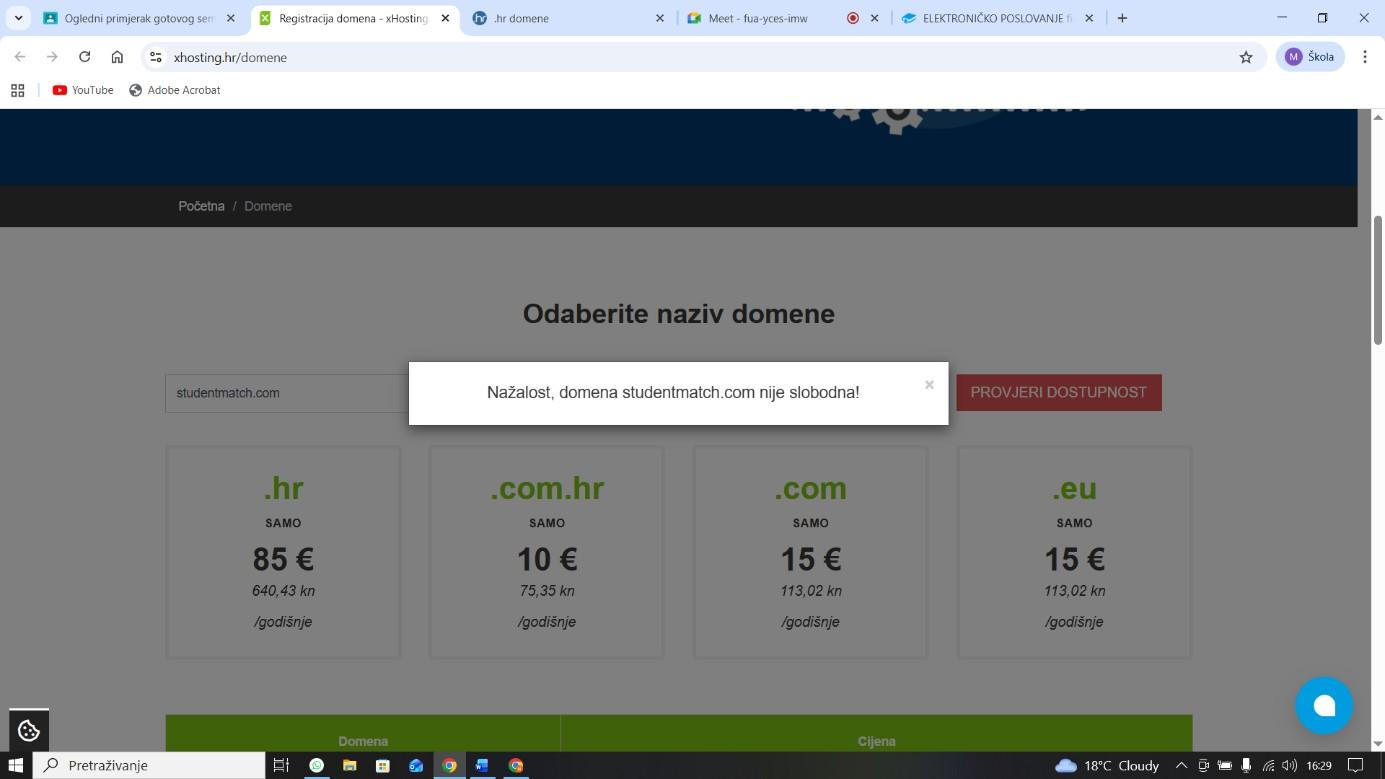This screenshot has width=1385, height=779.
Task: Open the Škola profile menu
Action: coord(1310,57)
